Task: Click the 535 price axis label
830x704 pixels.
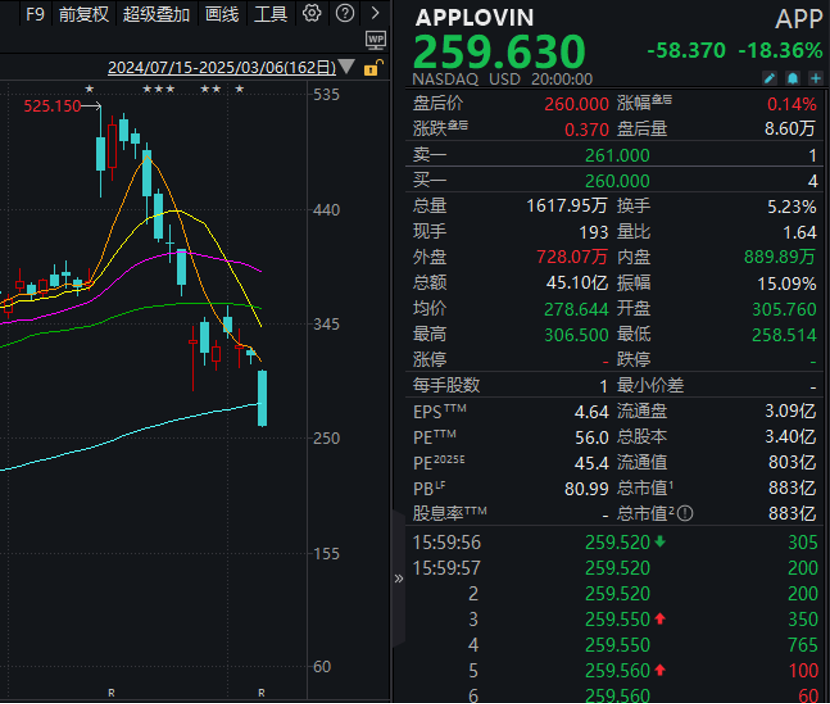Action: click(327, 95)
